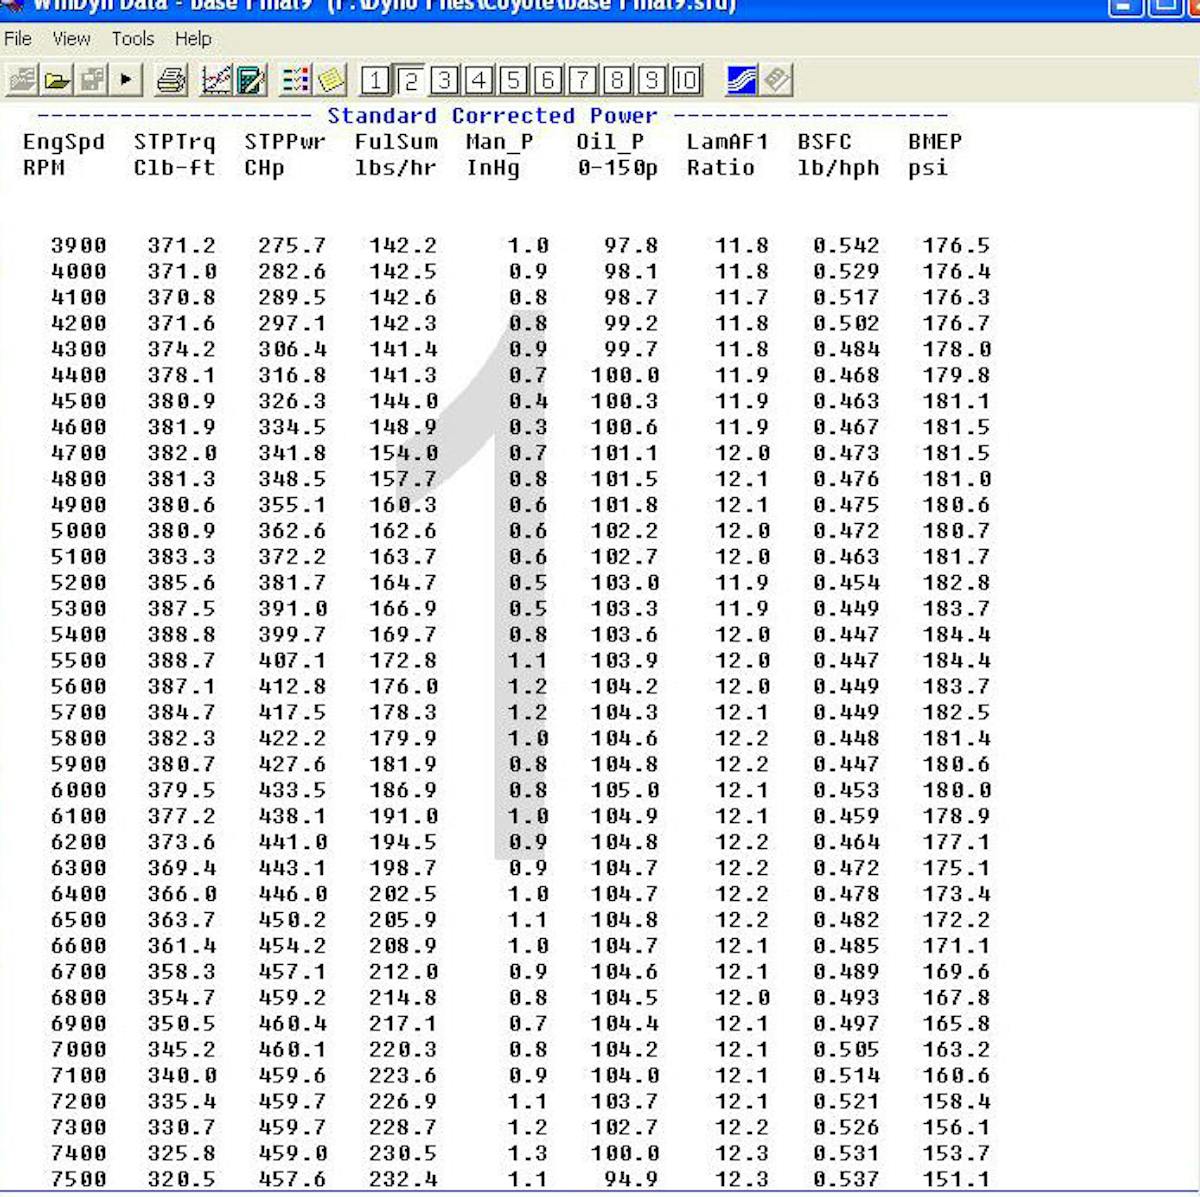Click the STPTrq column header

(174, 143)
